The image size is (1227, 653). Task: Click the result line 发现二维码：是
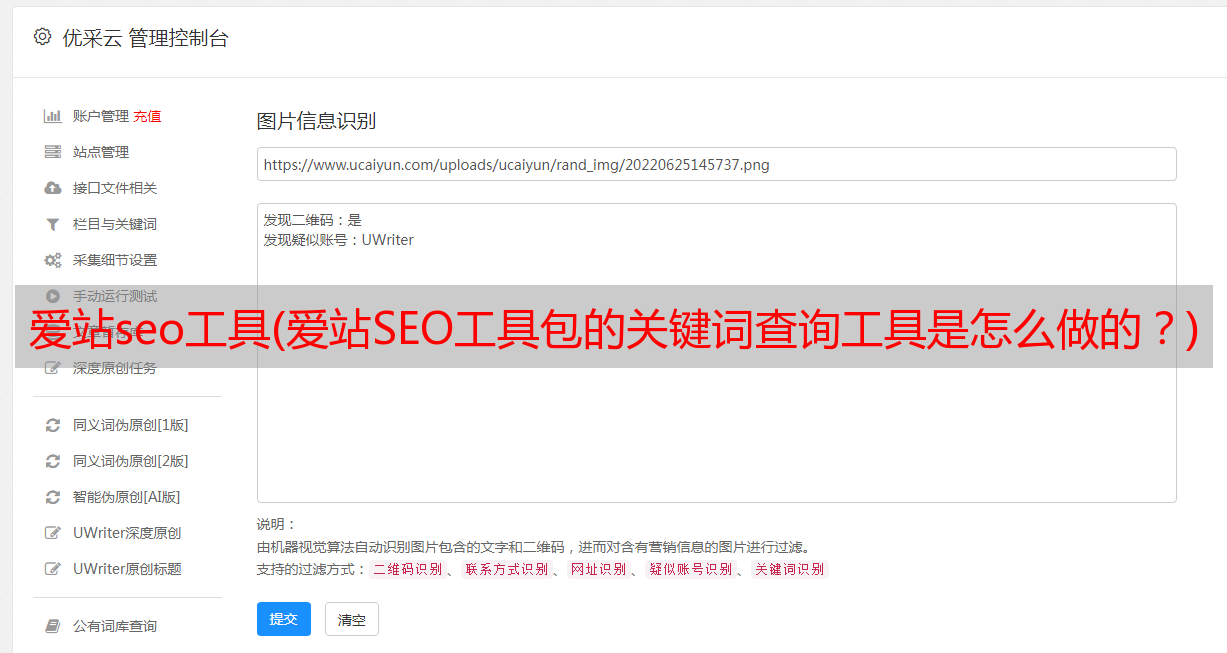pyautogui.click(x=313, y=220)
